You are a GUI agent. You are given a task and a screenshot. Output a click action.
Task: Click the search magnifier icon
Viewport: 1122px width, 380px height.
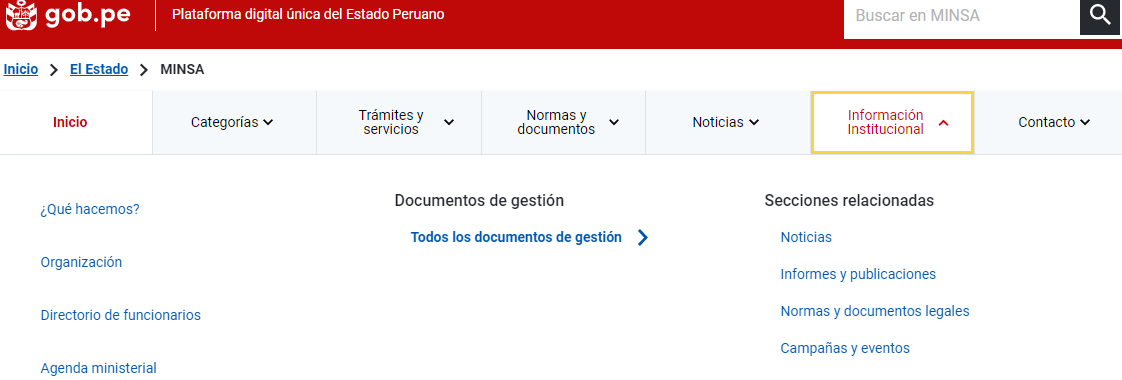coord(1100,16)
